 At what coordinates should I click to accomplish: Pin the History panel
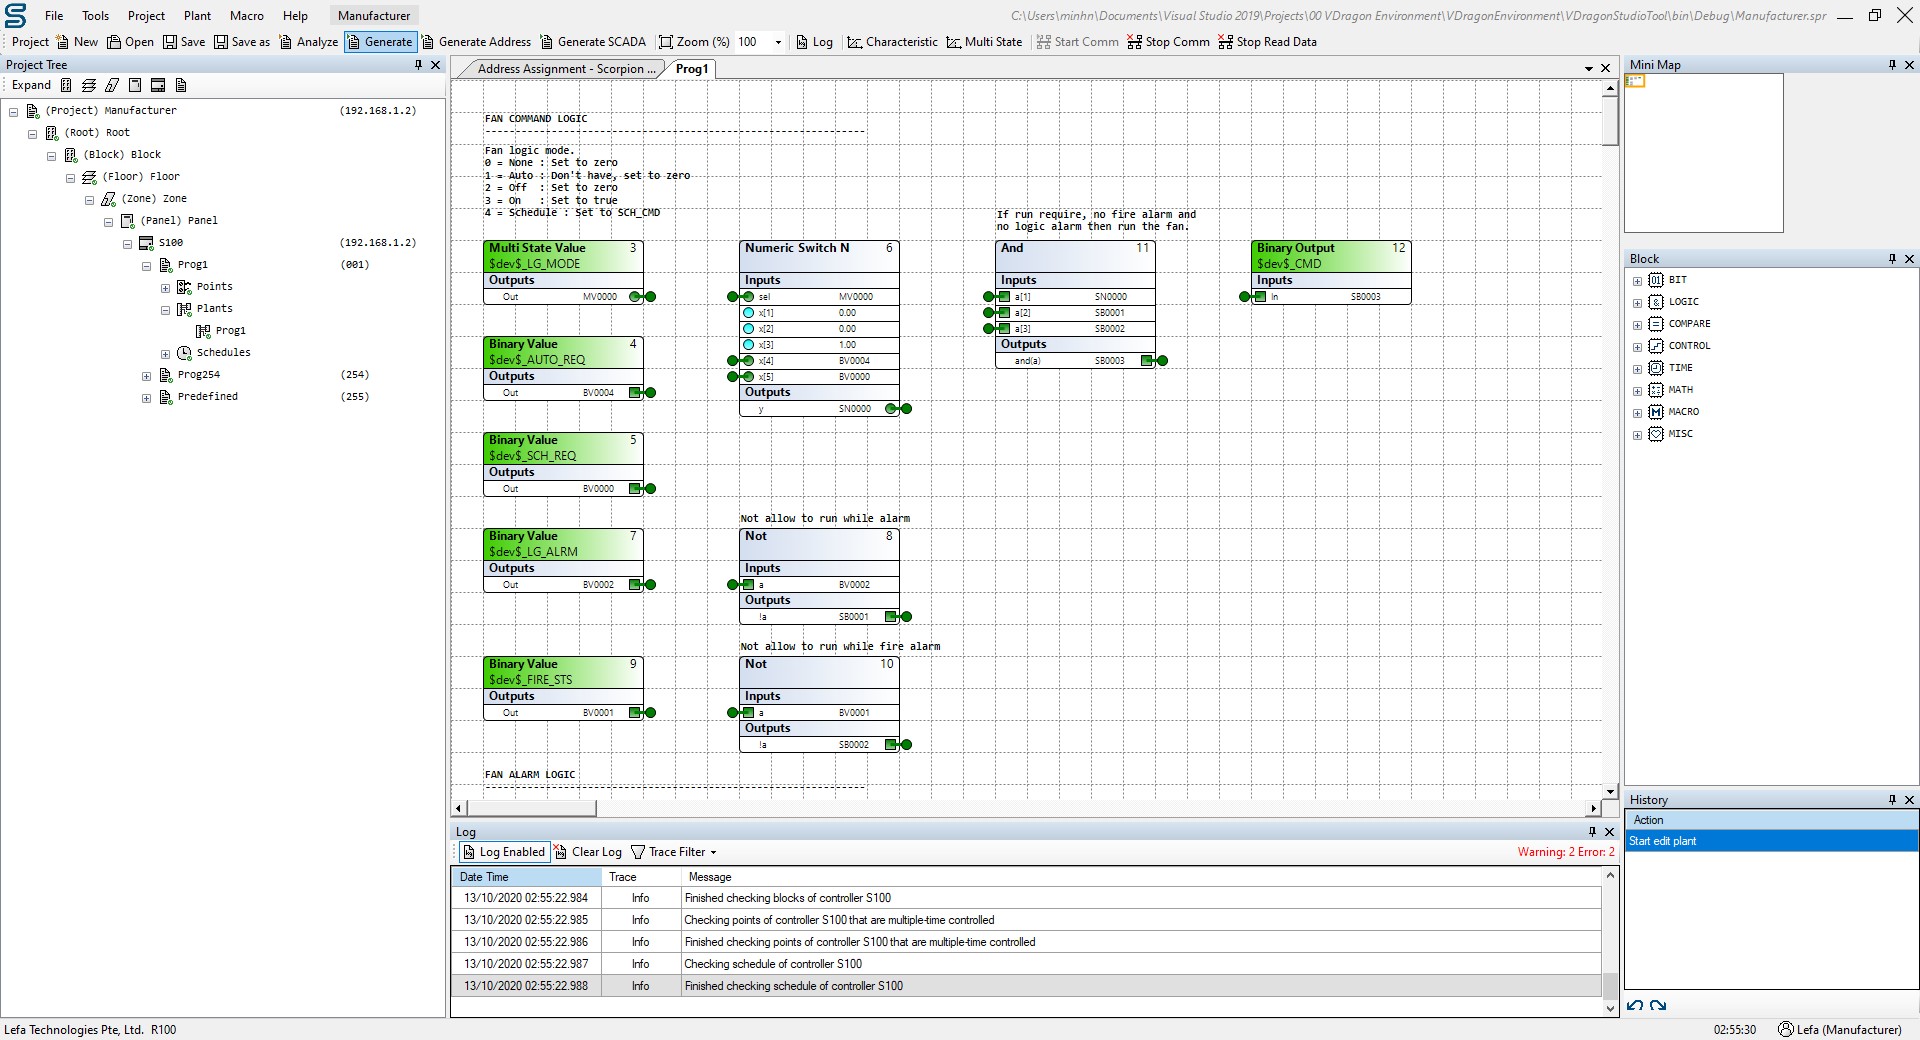click(x=1891, y=799)
